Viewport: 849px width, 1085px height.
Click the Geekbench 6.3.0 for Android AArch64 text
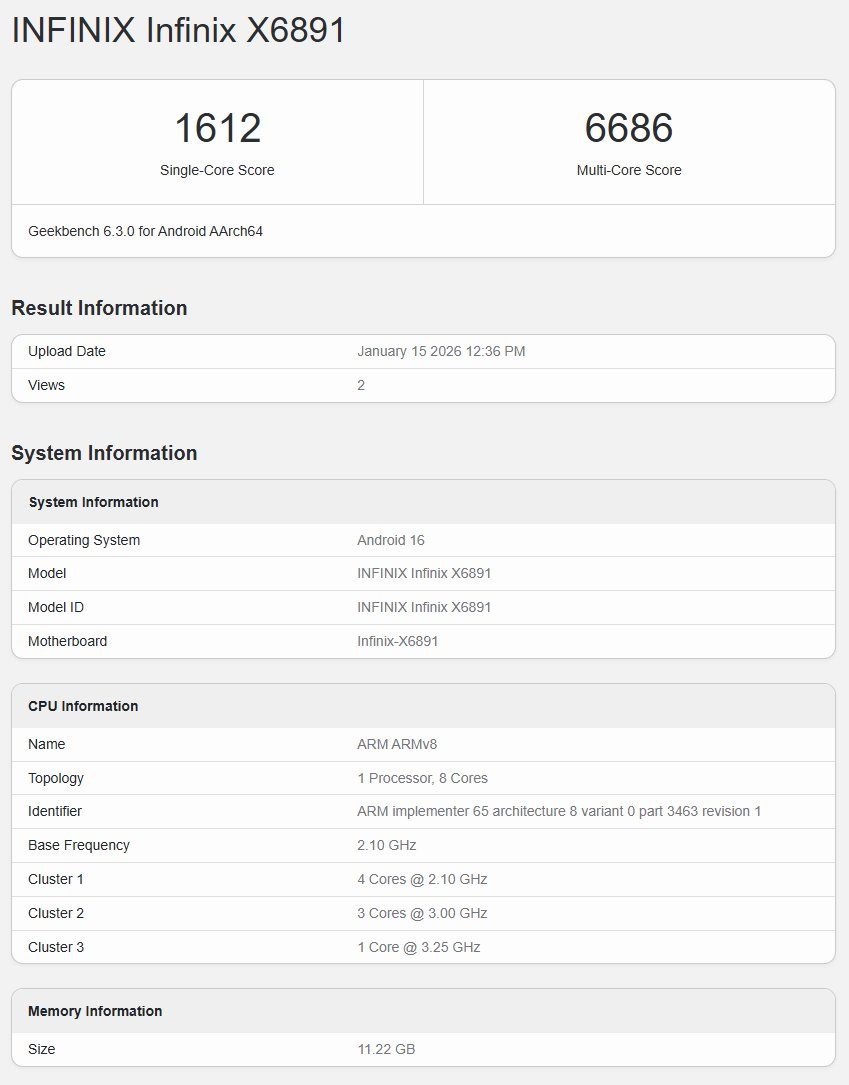point(145,230)
